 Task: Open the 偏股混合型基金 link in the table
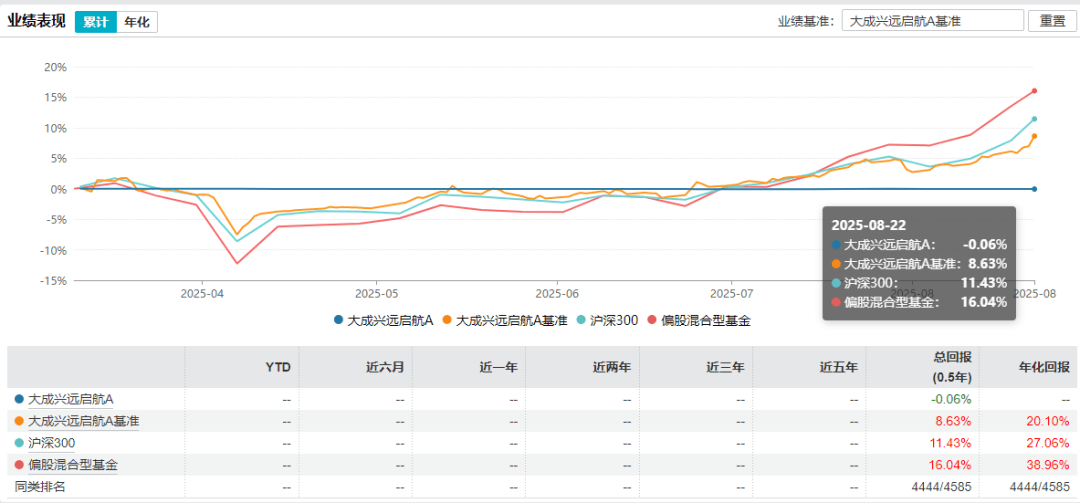(x=72, y=465)
